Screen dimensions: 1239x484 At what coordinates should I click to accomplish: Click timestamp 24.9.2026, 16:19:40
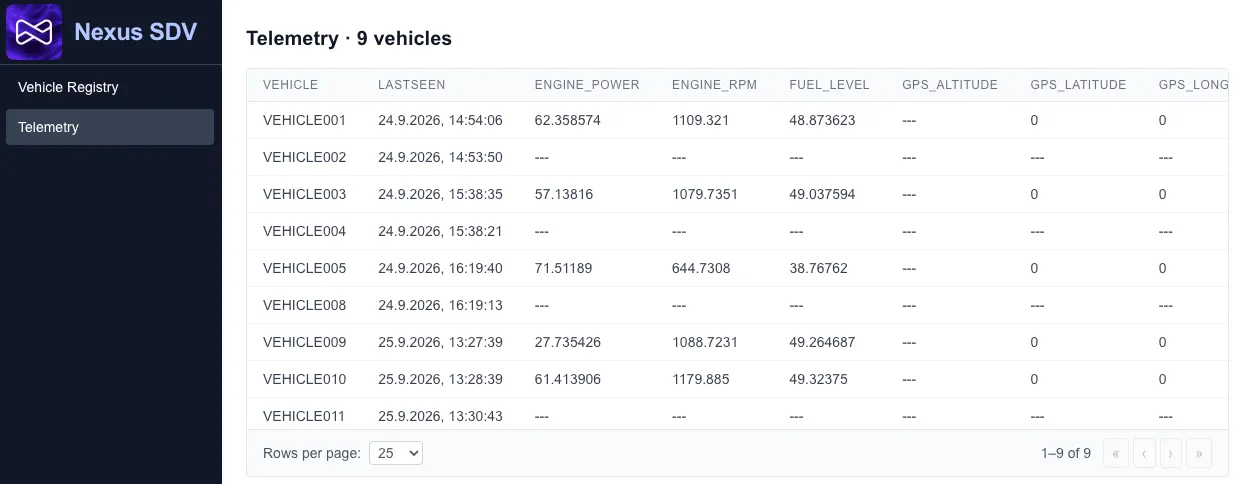point(440,268)
